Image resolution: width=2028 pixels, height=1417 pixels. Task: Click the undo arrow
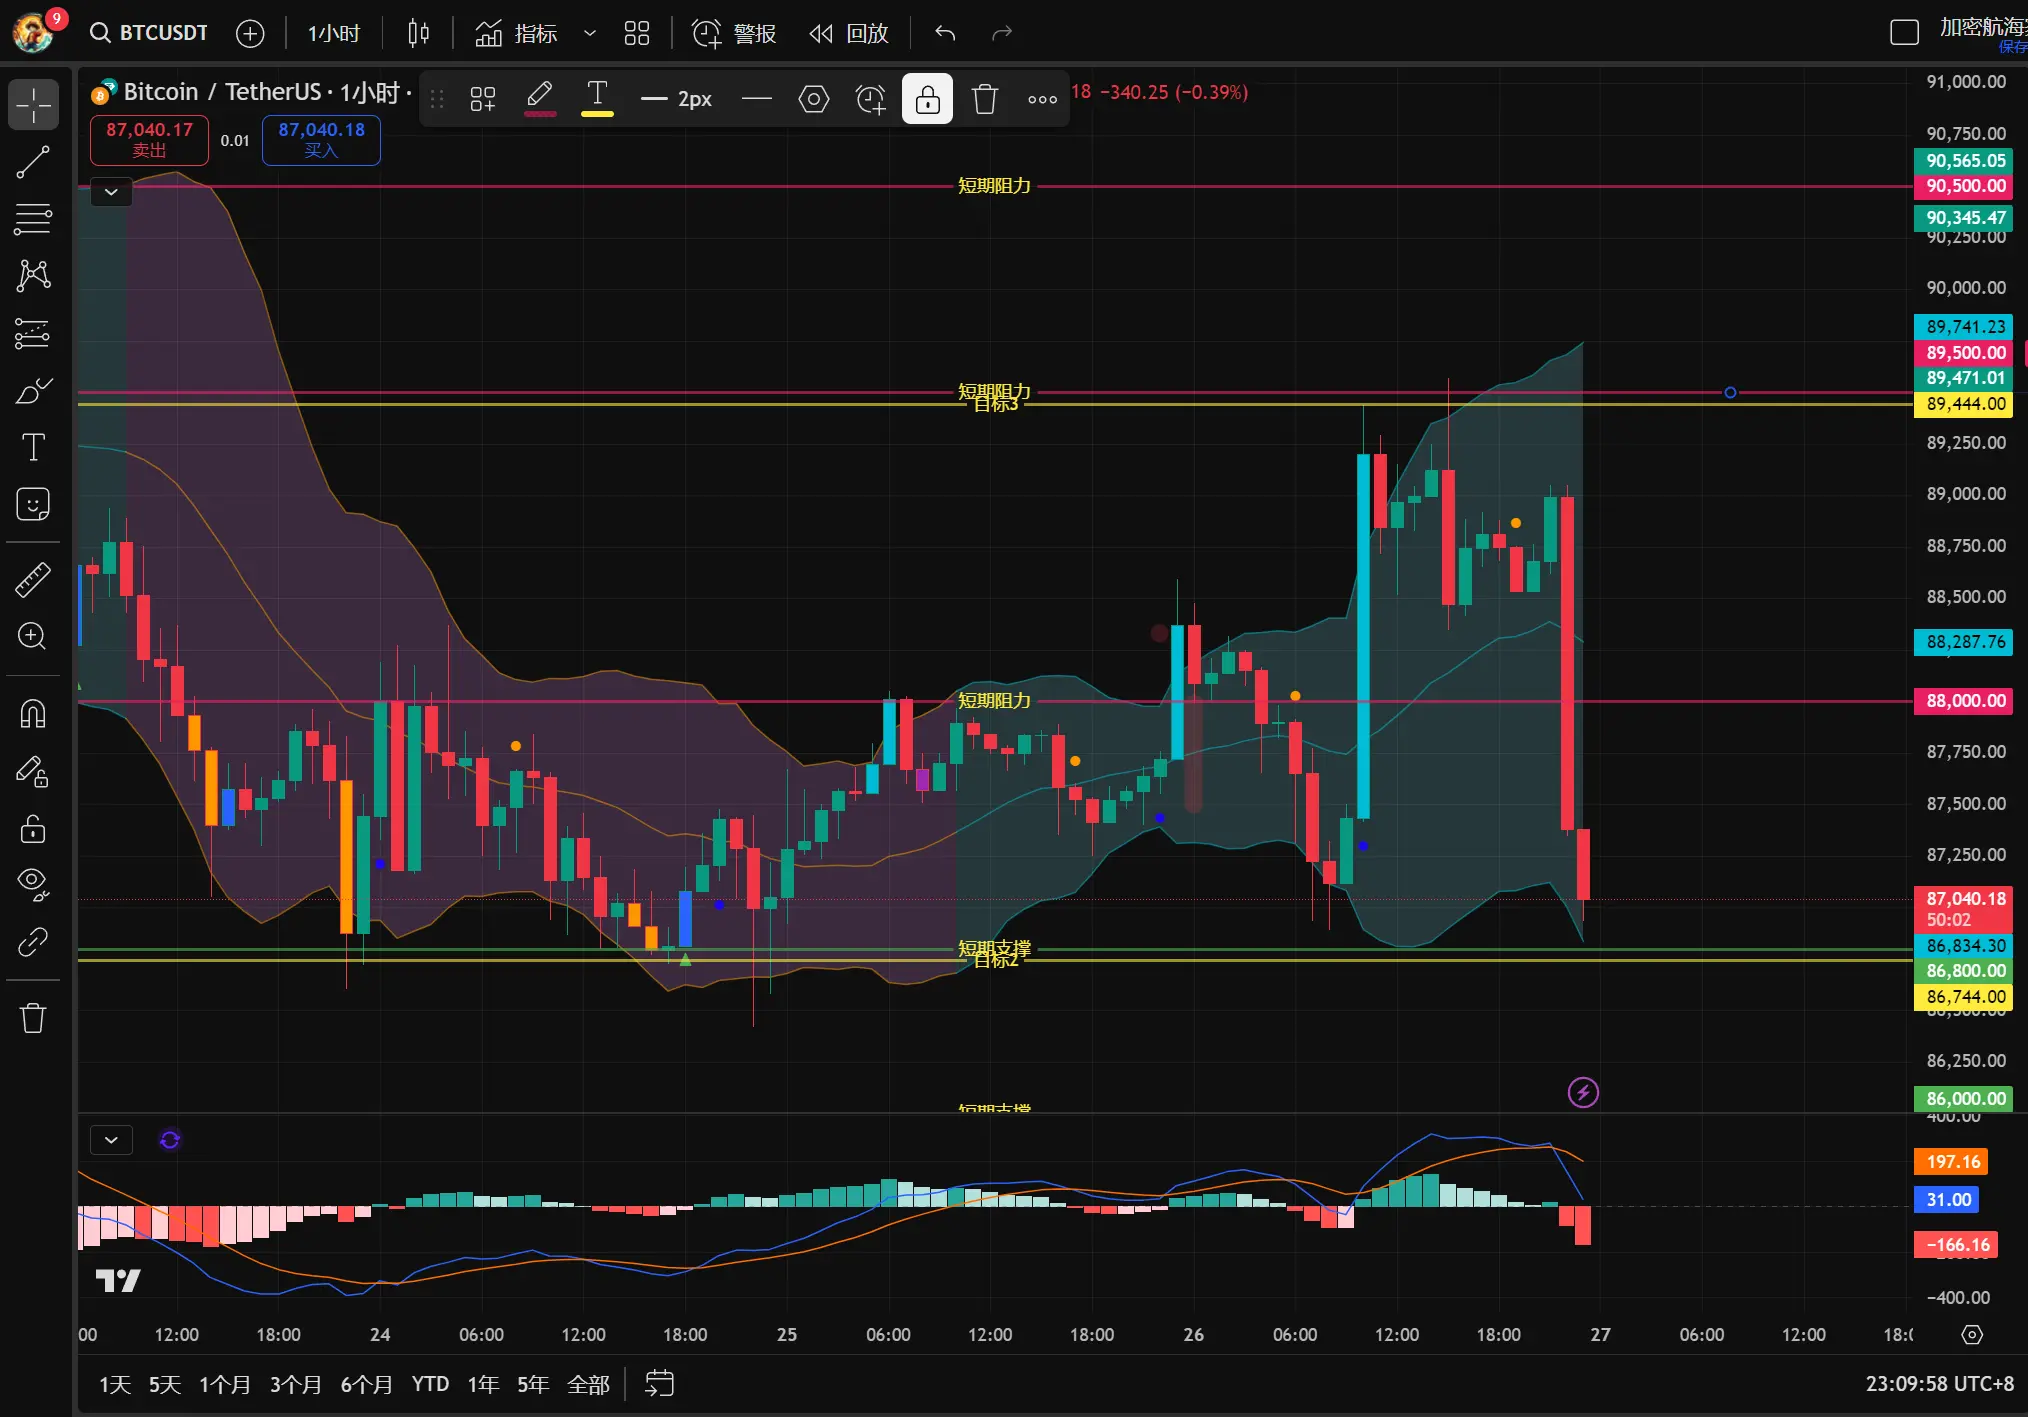coord(945,33)
